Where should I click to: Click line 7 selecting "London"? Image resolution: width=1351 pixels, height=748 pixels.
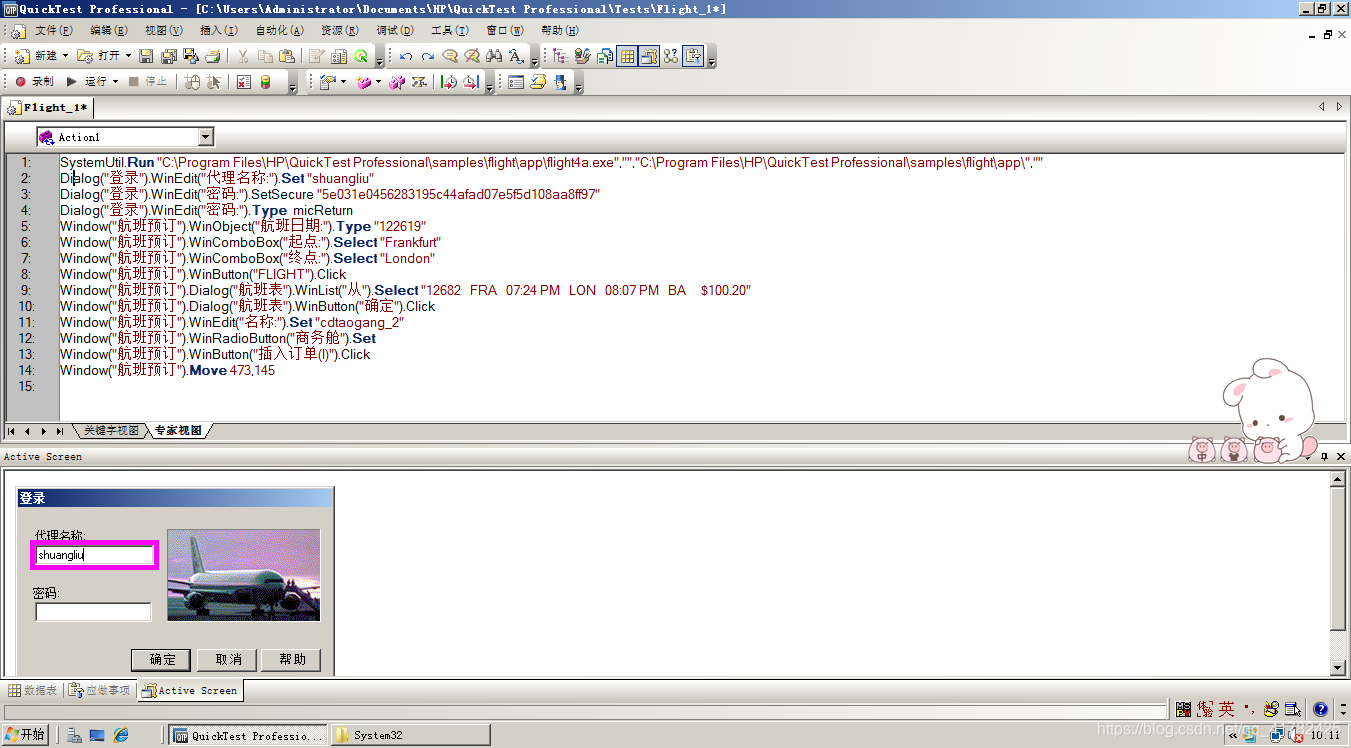247,259
